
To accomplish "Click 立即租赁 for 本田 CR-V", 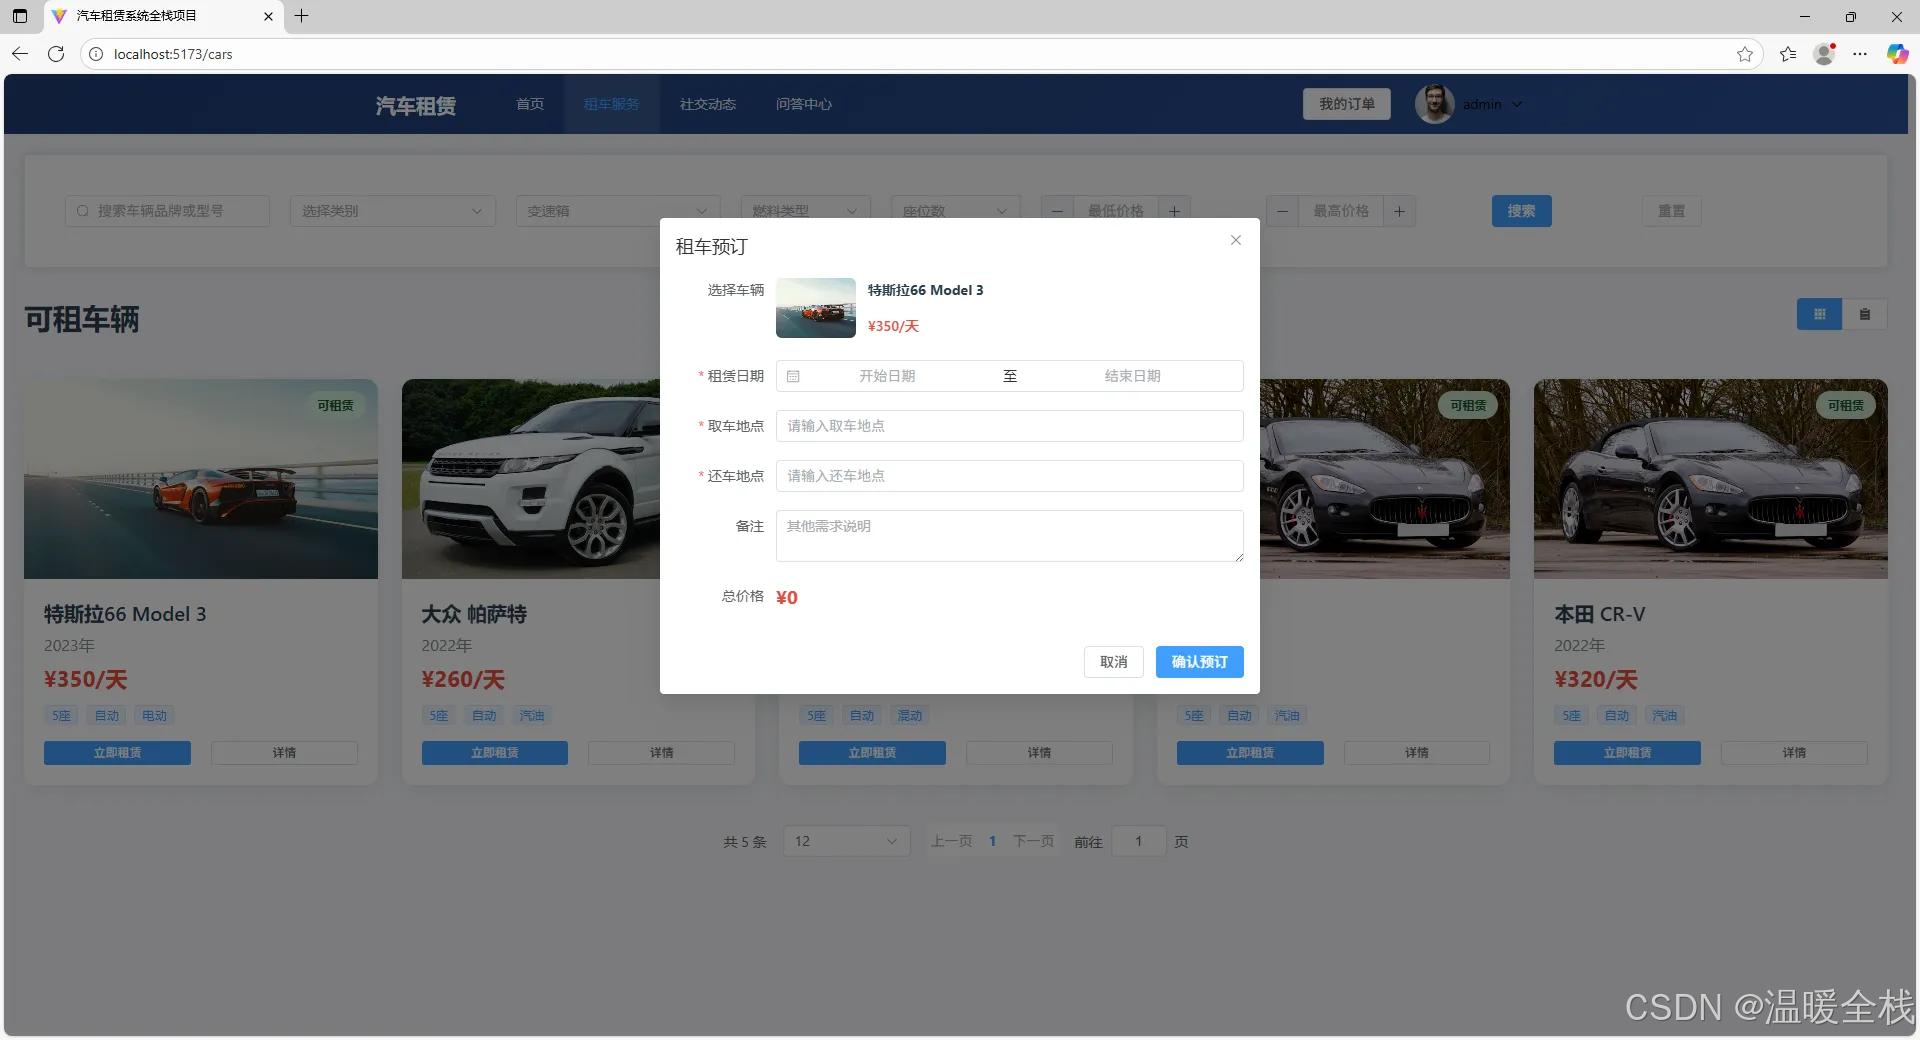I will (1627, 753).
